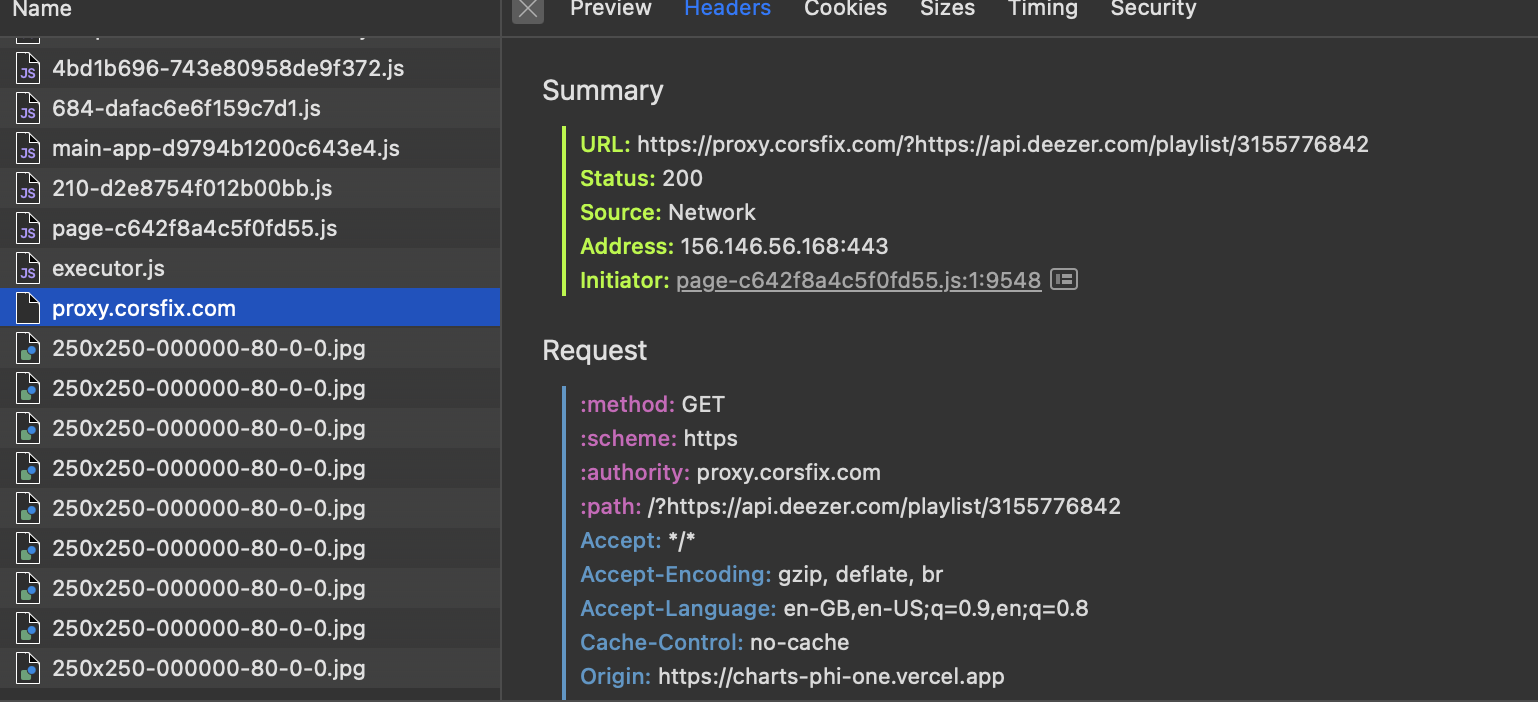Open the Headers tab
This screenshot has width=1538, height=702.
727,9
